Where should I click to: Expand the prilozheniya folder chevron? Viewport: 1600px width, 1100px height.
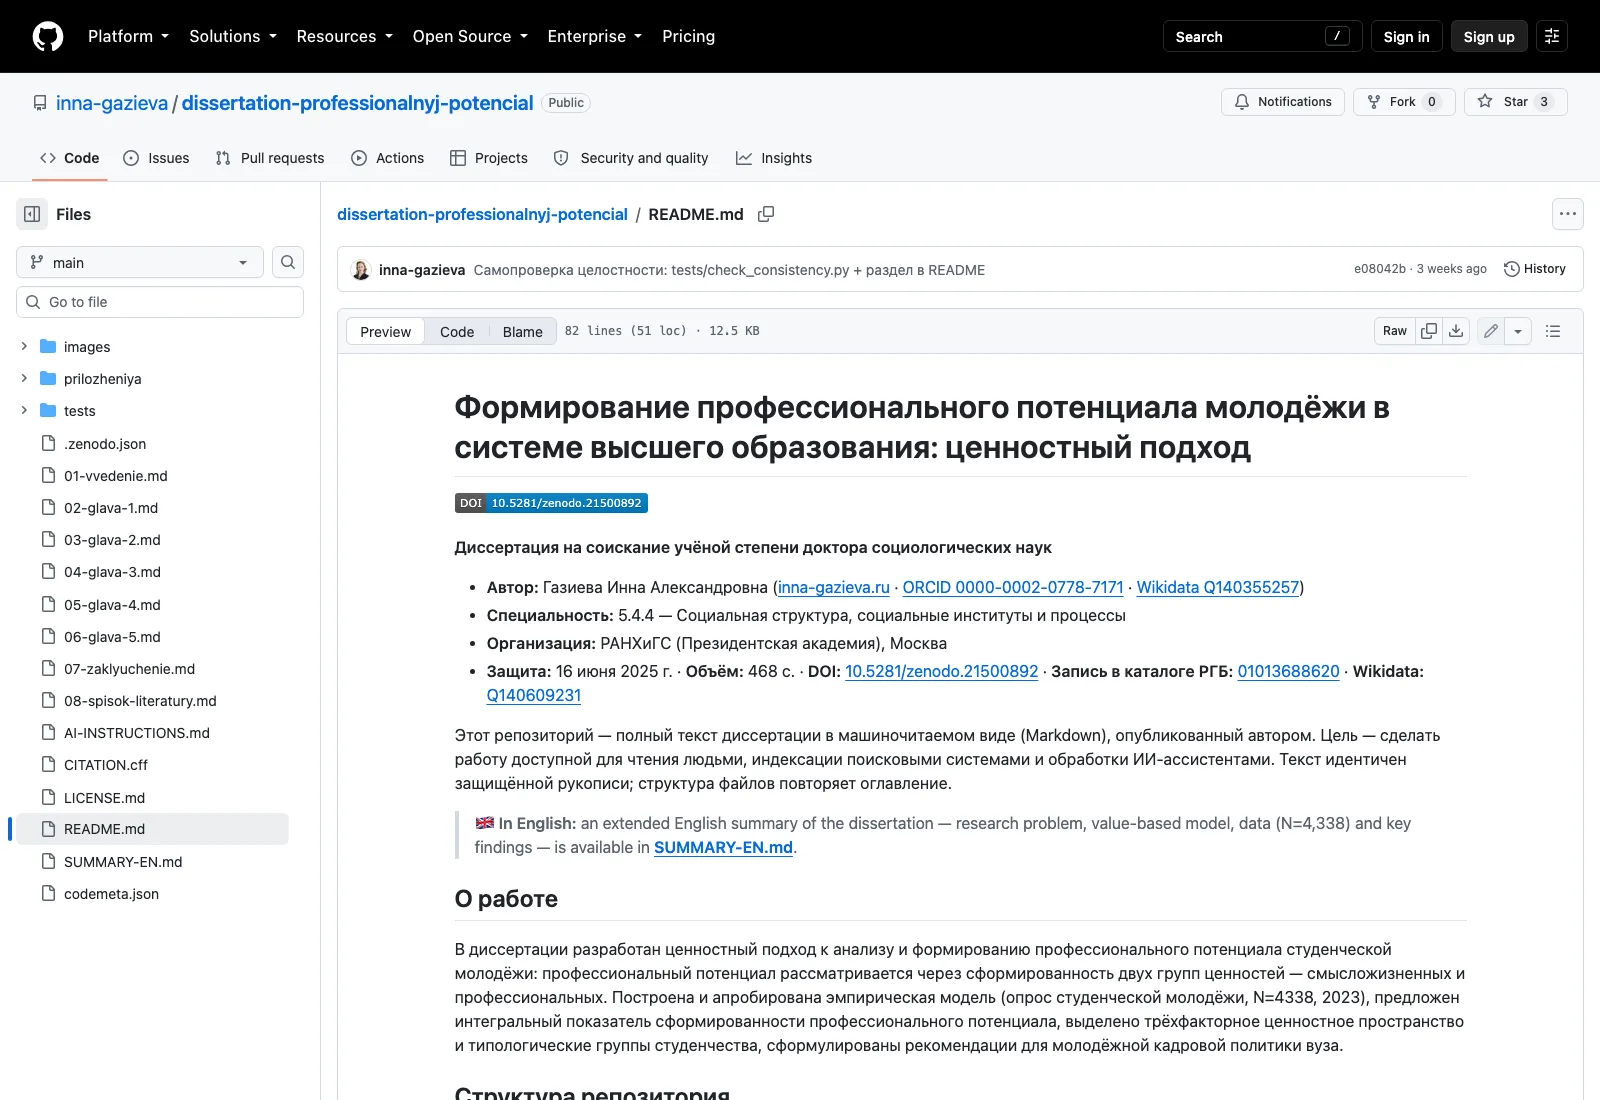24,378
